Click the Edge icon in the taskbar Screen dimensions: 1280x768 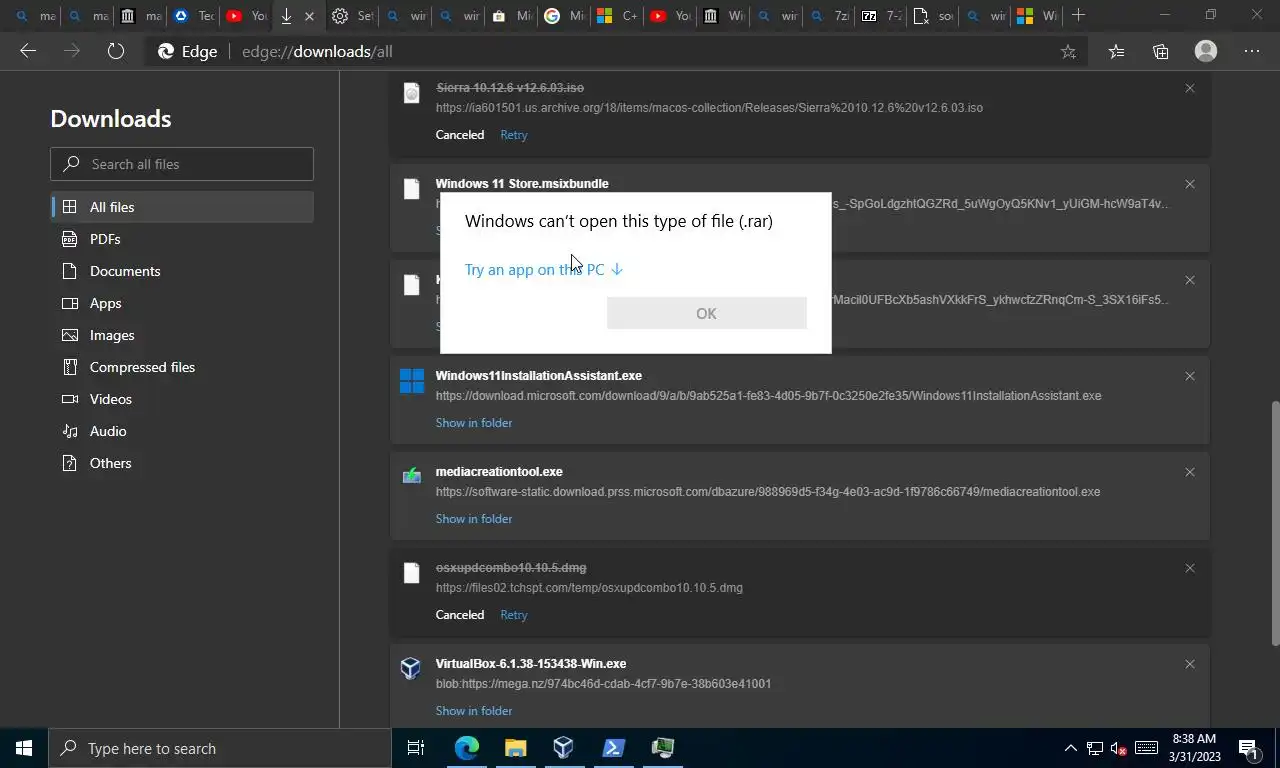[466, 748]
